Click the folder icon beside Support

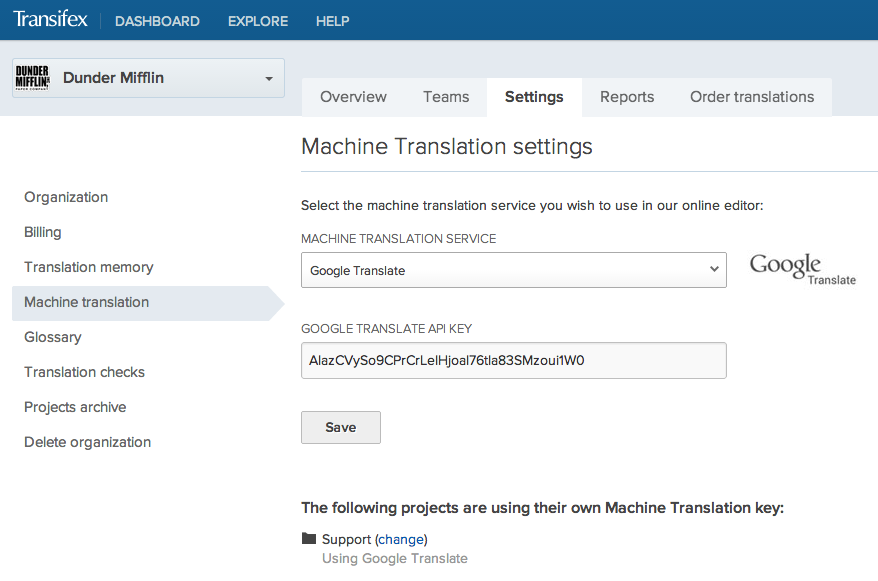point(309,538)
